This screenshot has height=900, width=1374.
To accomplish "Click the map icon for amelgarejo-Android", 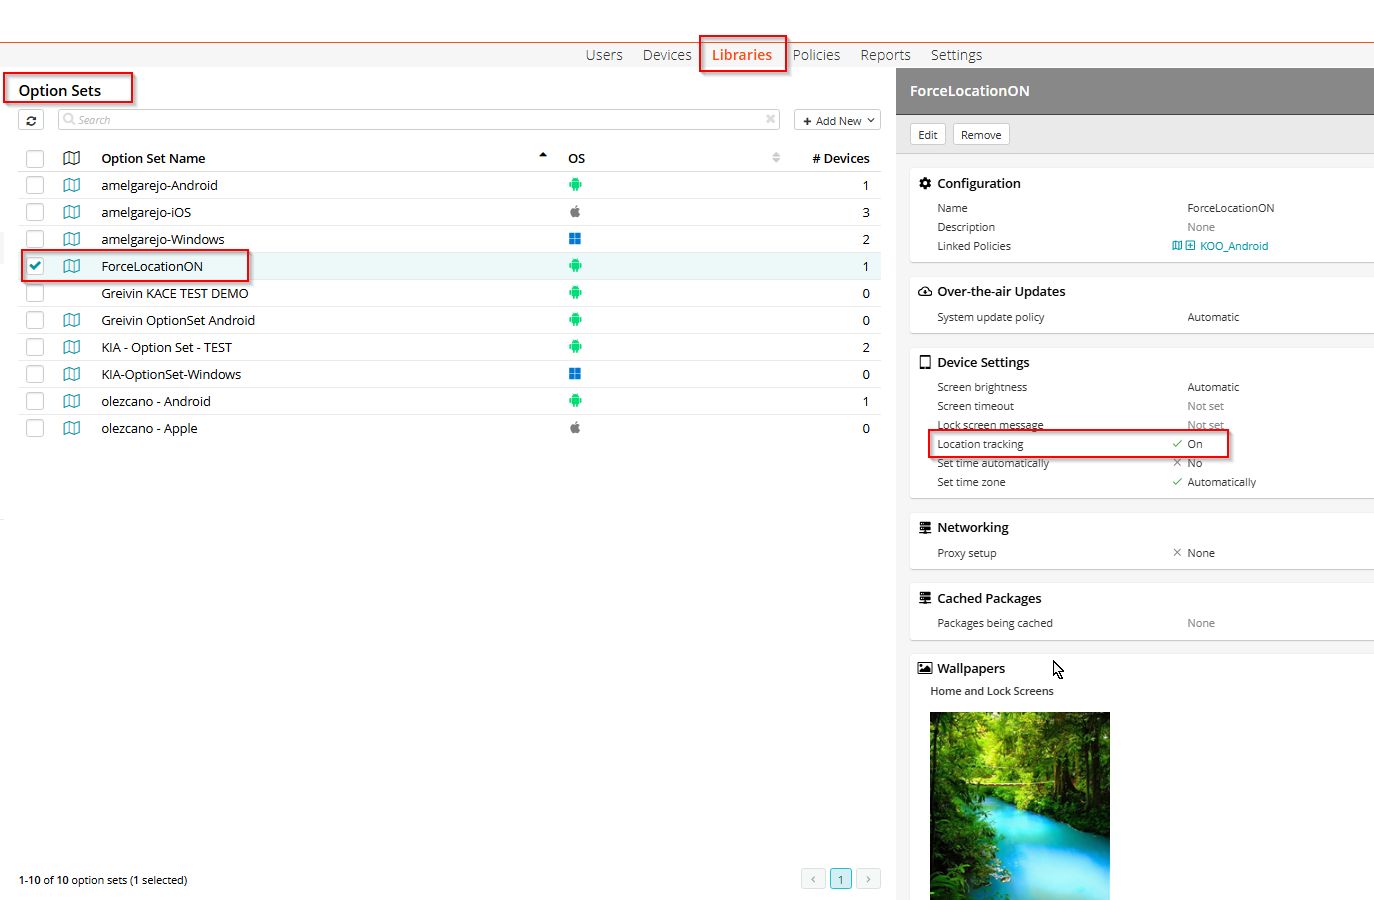I will click(x=71, y=185).
